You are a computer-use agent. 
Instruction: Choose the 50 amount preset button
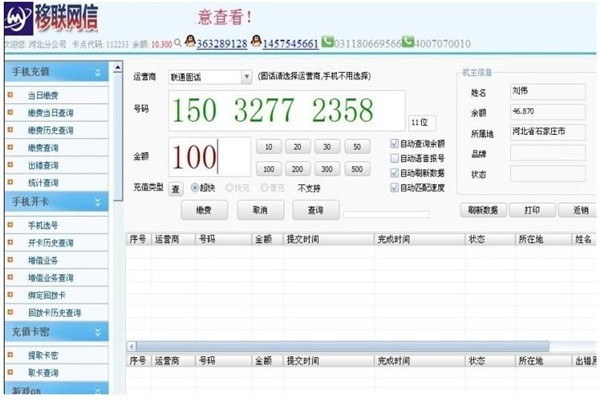click(x=357, y=147)
